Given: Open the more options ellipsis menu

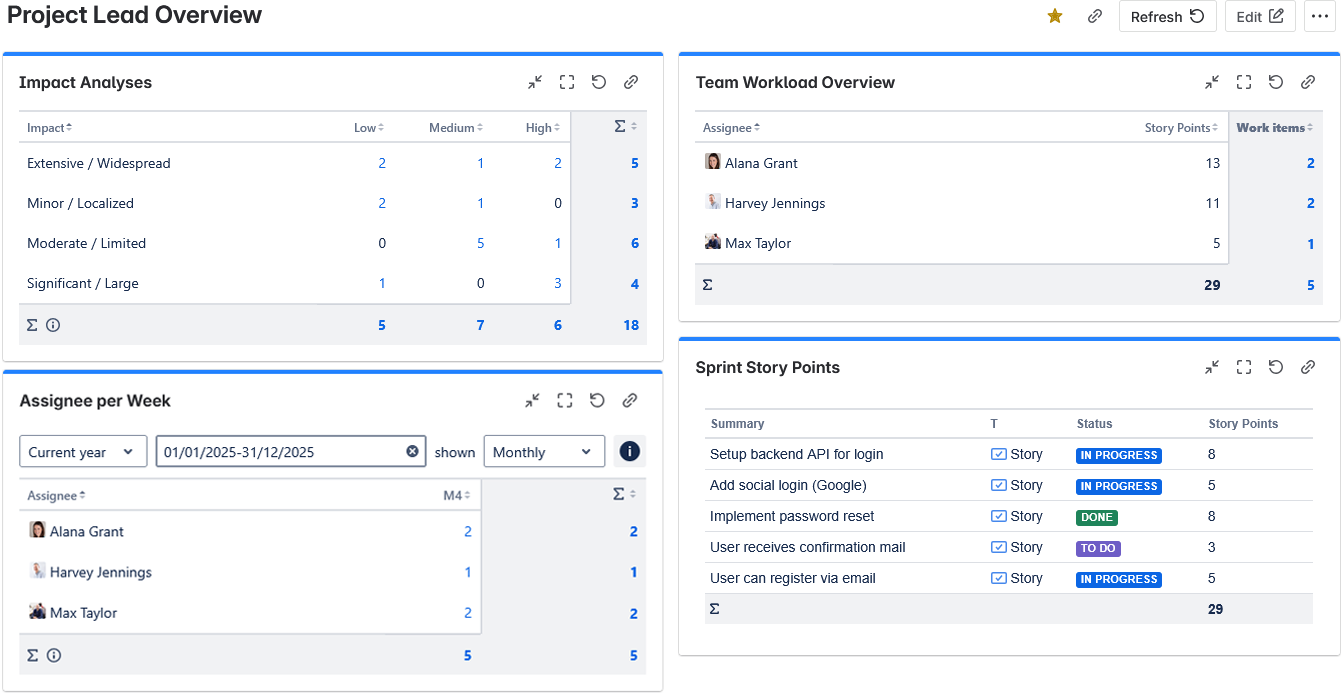Looking at the screenshot, I should pos(1319,16).
